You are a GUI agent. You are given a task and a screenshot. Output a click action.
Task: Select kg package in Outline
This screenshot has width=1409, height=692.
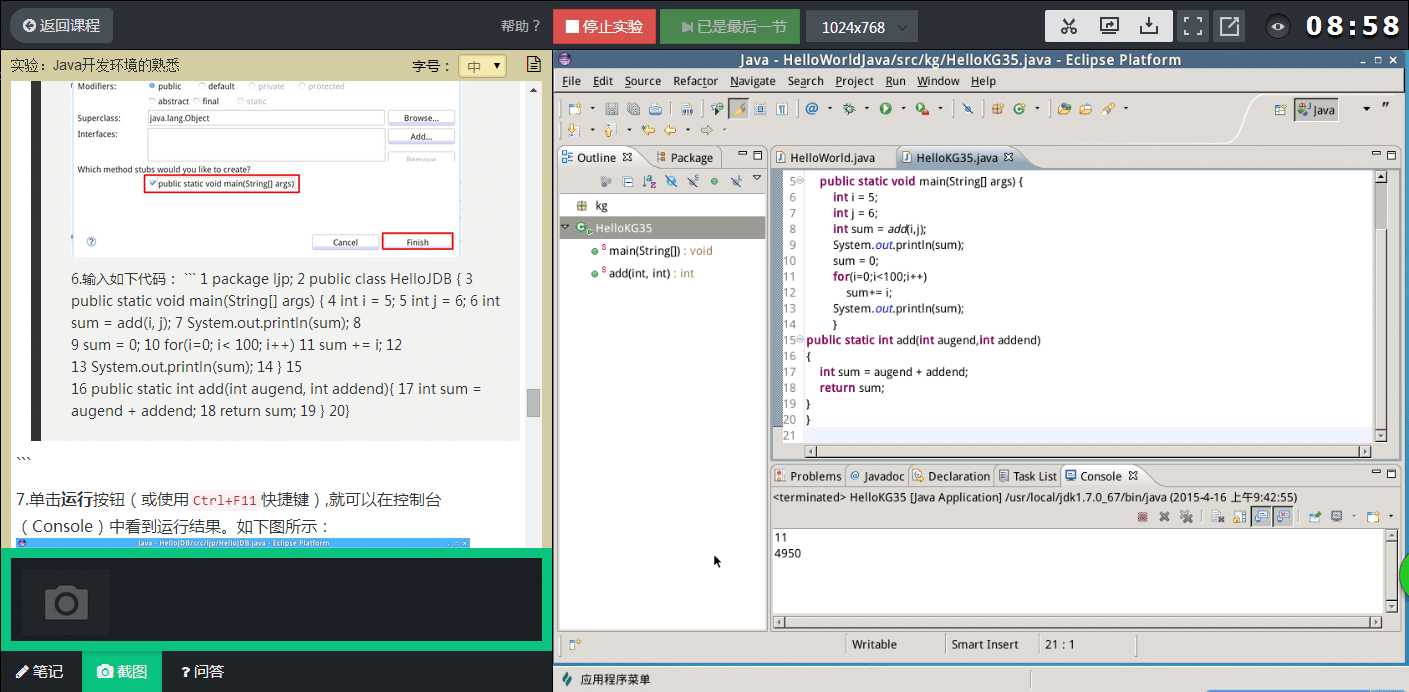601,205
